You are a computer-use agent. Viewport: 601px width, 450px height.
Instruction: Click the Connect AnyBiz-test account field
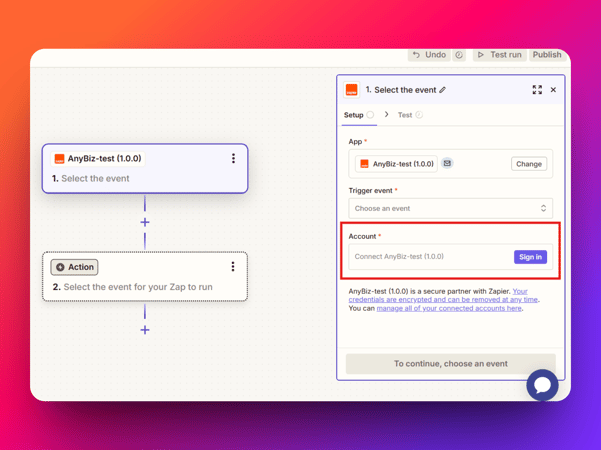click(450, 257)
